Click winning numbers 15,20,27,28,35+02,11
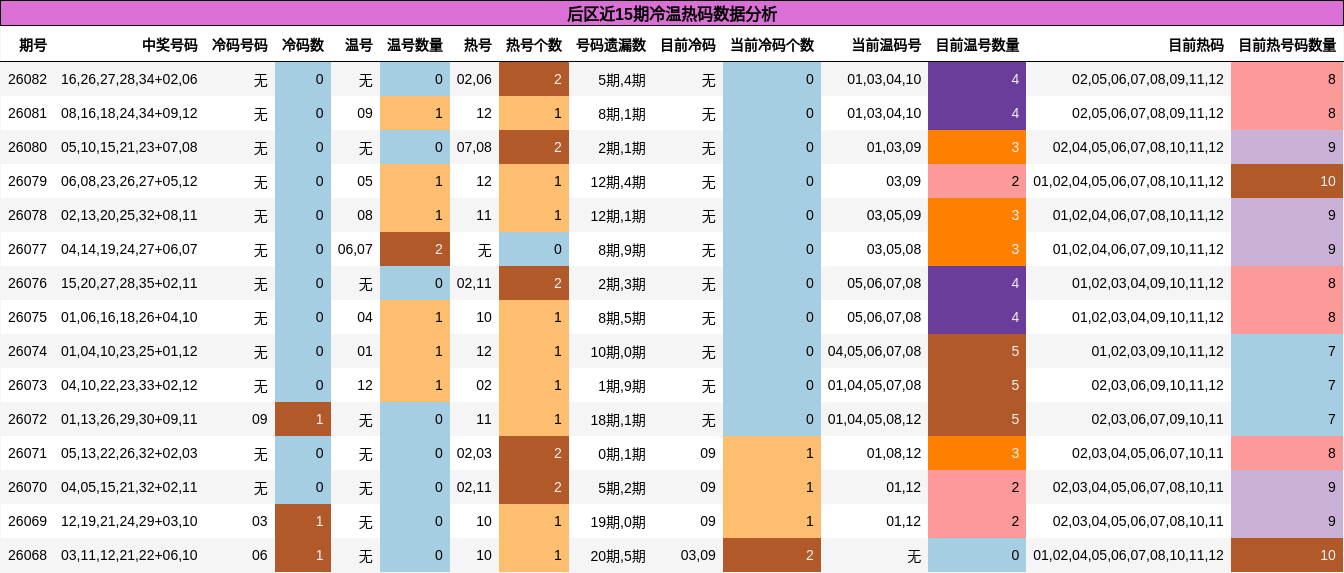1344x573 pixels. click(129, 283)
